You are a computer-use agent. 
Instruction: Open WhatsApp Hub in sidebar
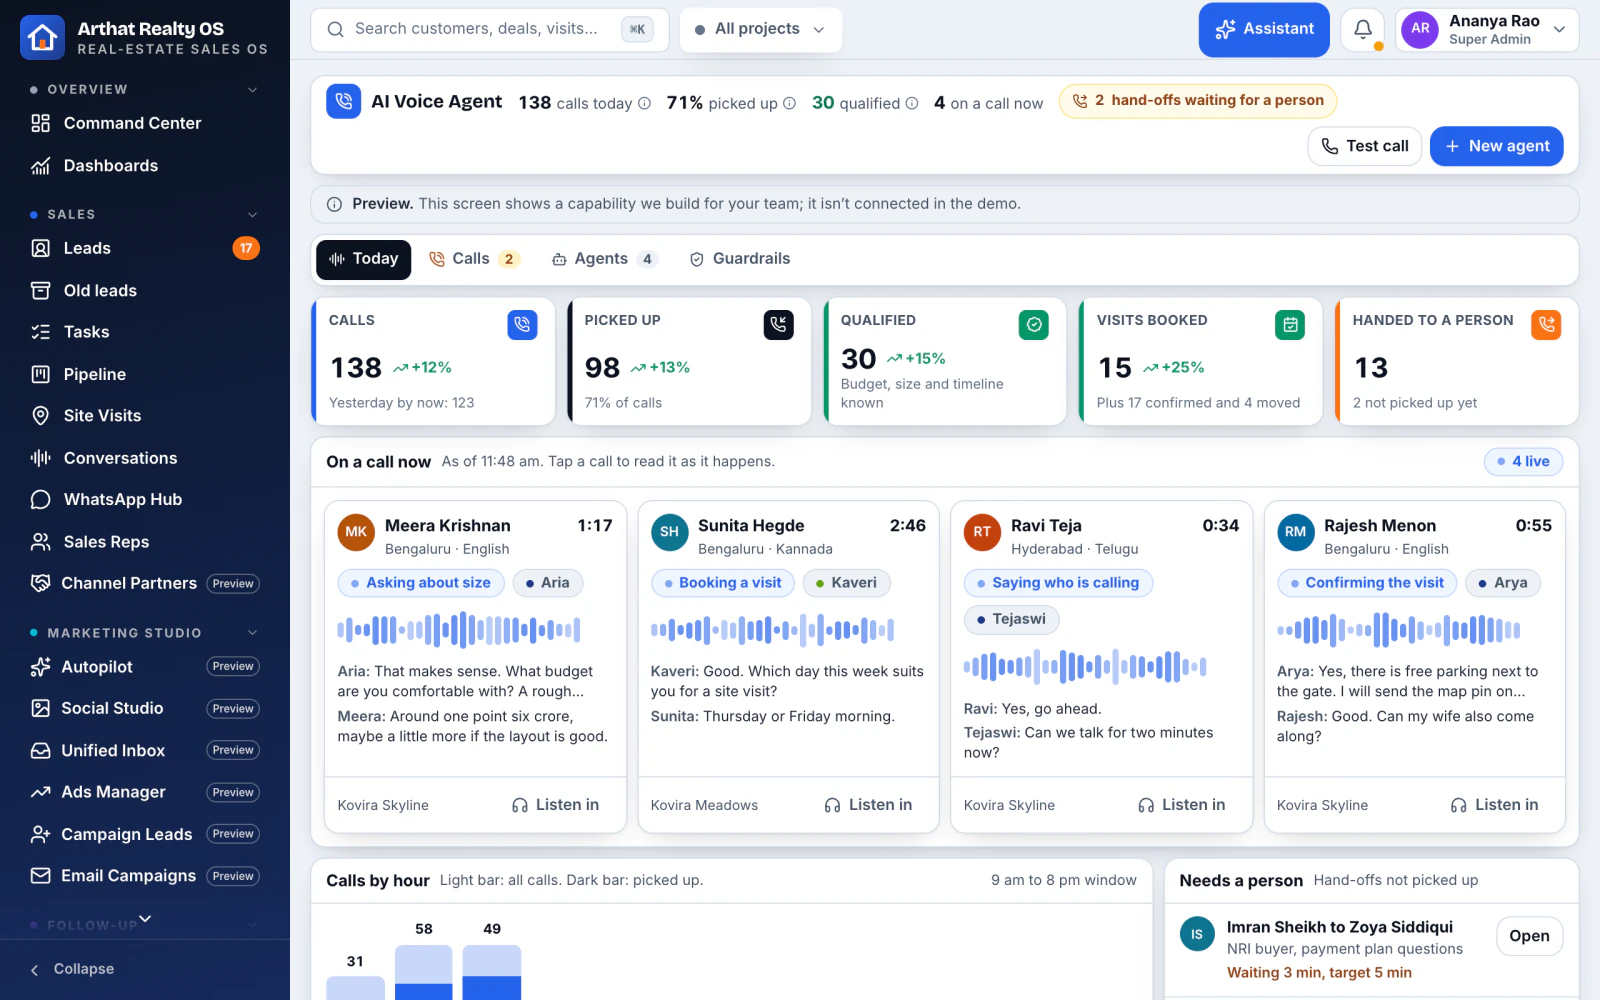[145, 500]
